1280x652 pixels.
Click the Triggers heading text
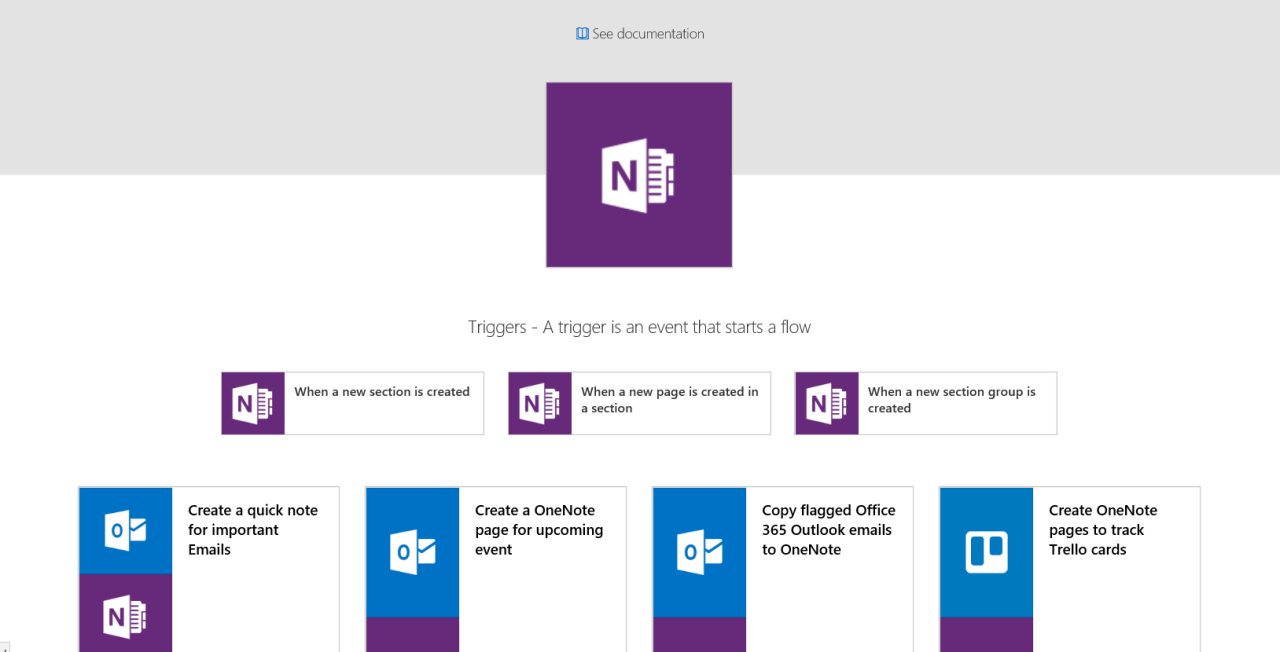(x=639, y=327)
